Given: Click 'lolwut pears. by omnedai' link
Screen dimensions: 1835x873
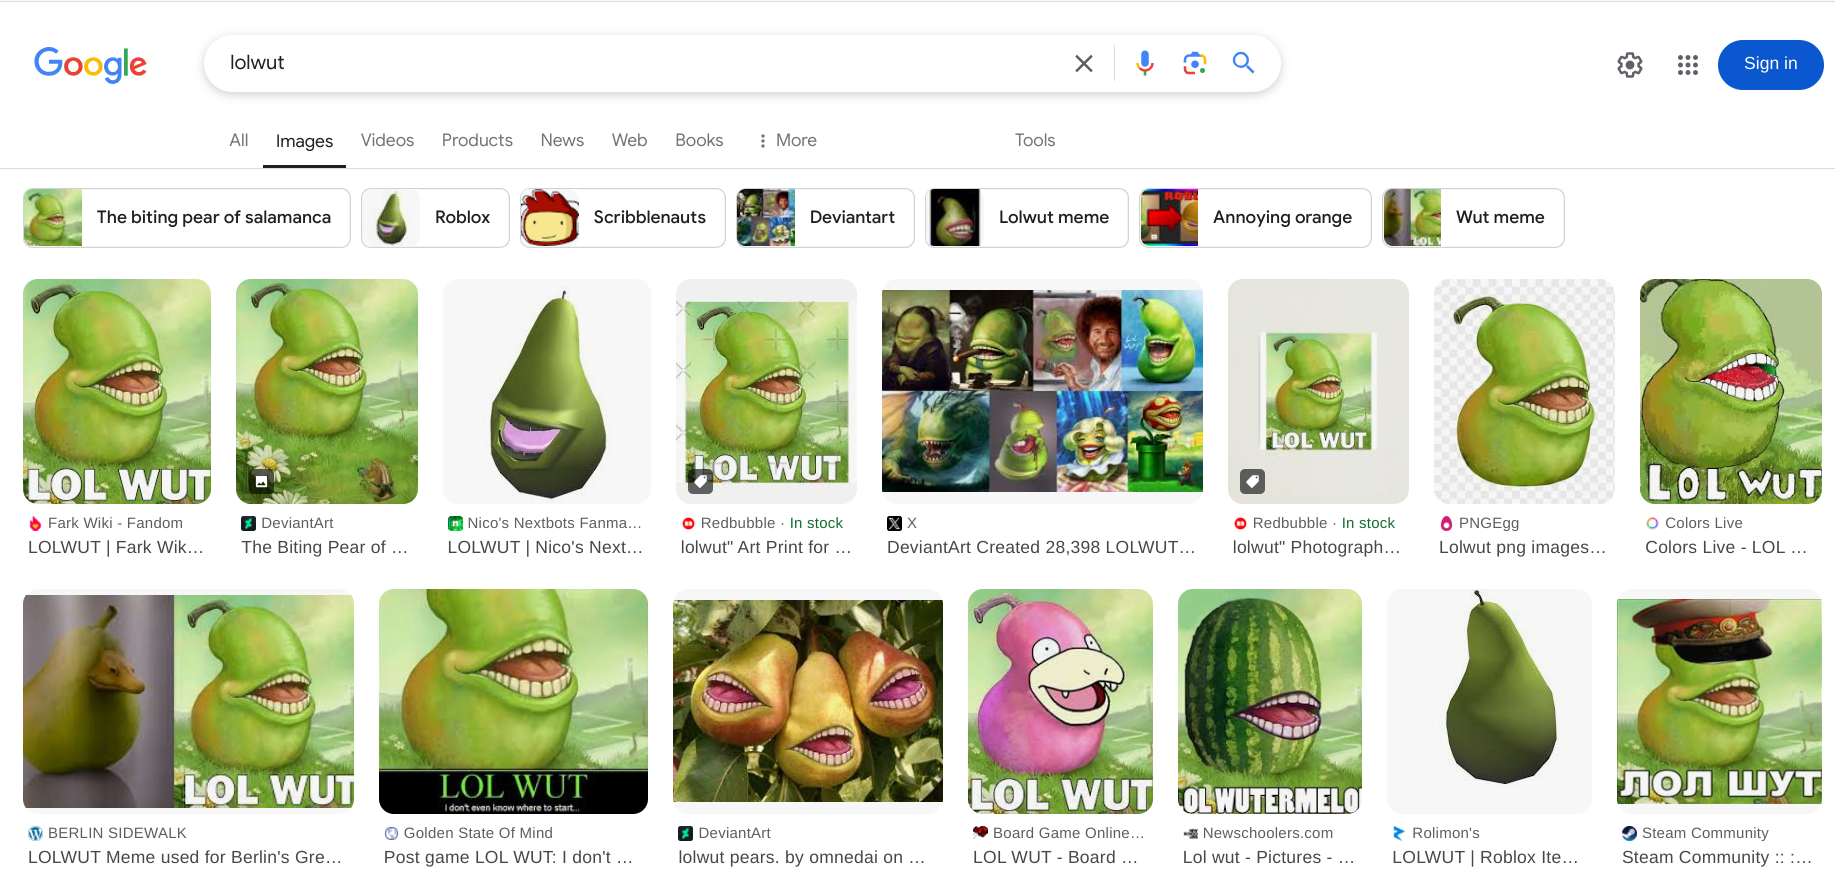Looking at the screenshot, I should [x=802, y=857].
